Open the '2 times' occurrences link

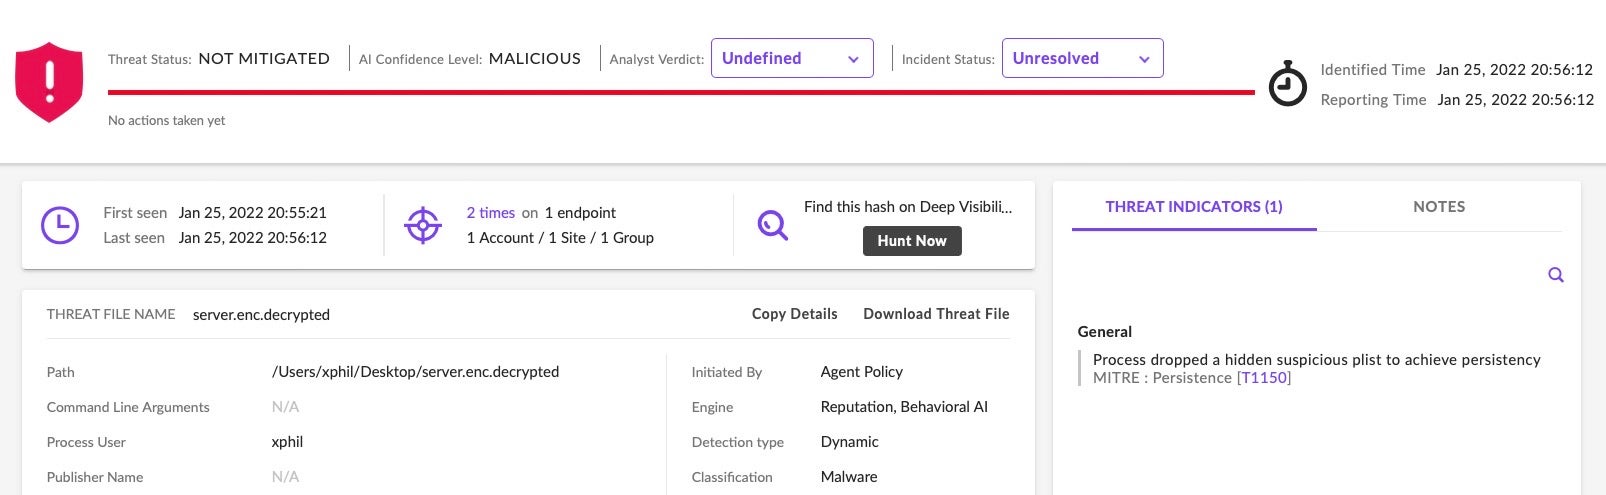click(490, 213)
